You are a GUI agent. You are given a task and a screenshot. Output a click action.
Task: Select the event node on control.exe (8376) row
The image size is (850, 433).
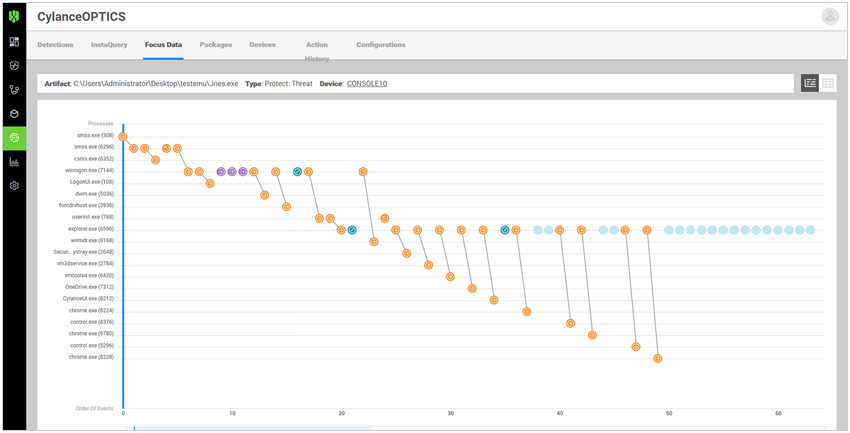570,324
